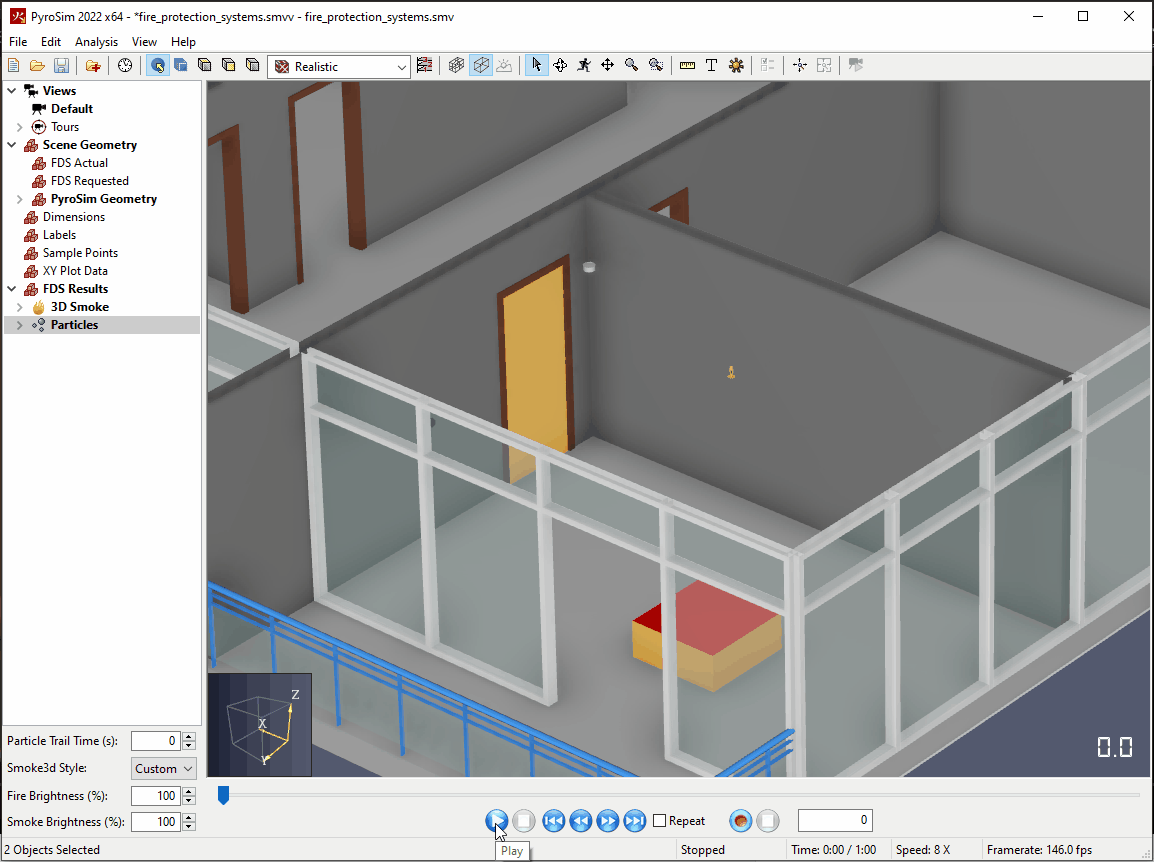Select the walk navigation tool
1154x862 pixels.
pyautogui.click(x=583, y=65)
